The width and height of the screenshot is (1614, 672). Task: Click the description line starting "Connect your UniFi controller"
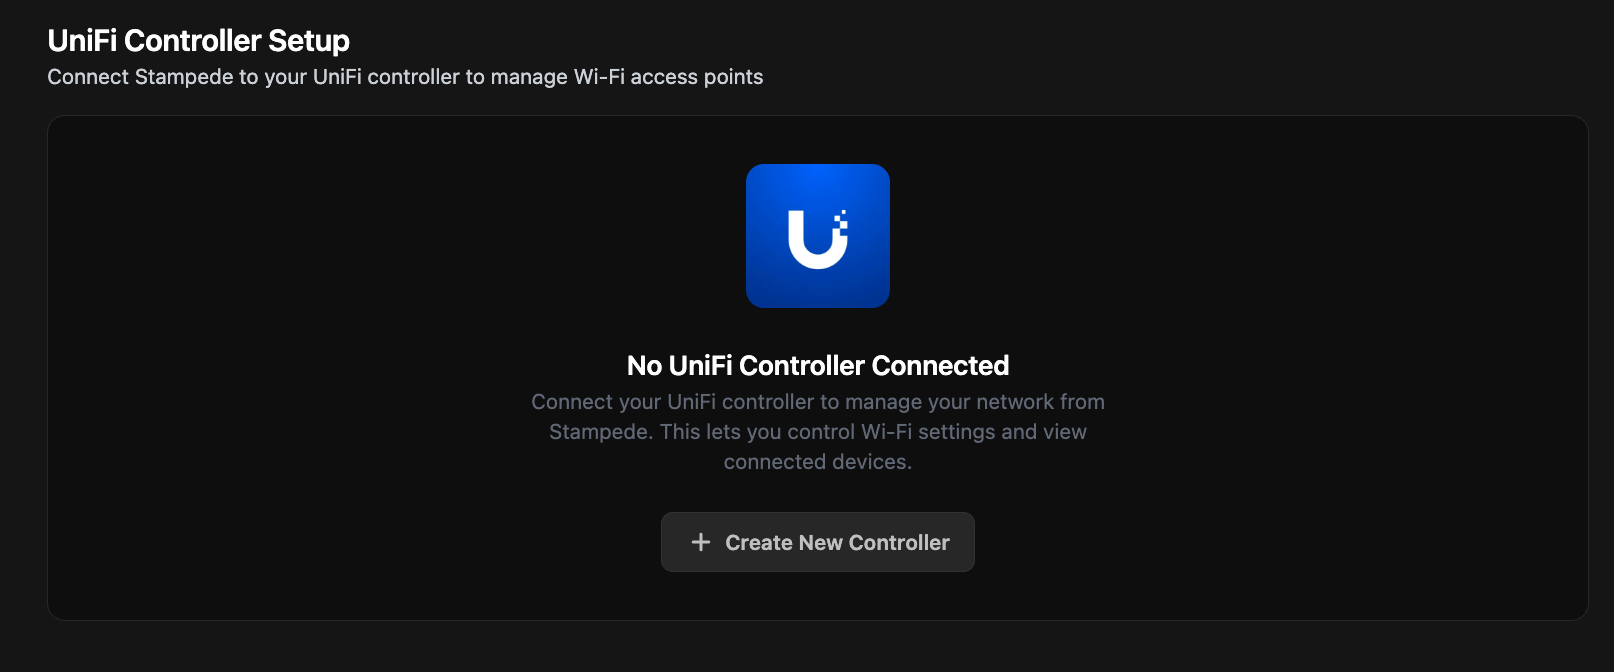tap(817, 402)
